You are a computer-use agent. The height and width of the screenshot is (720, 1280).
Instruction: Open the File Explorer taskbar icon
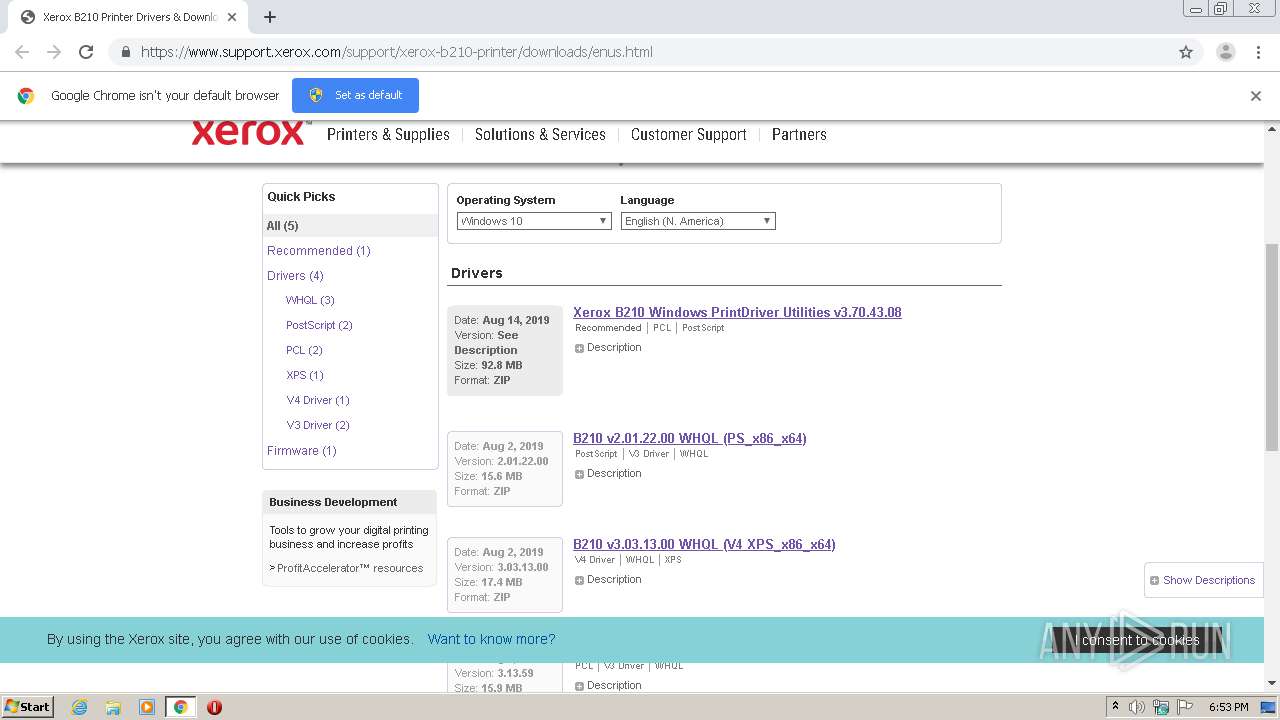click(x=113, y=707)
